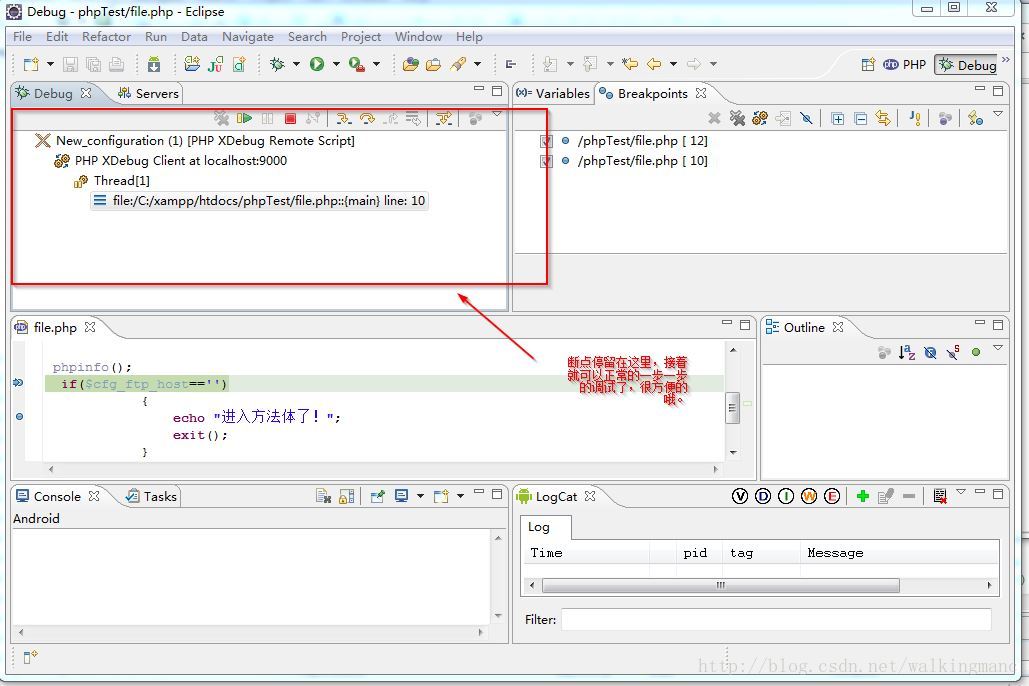This screenshot has height=686, width=1029.
Task: Toggle Link with Debug View icon
Action: pos(883,118)
